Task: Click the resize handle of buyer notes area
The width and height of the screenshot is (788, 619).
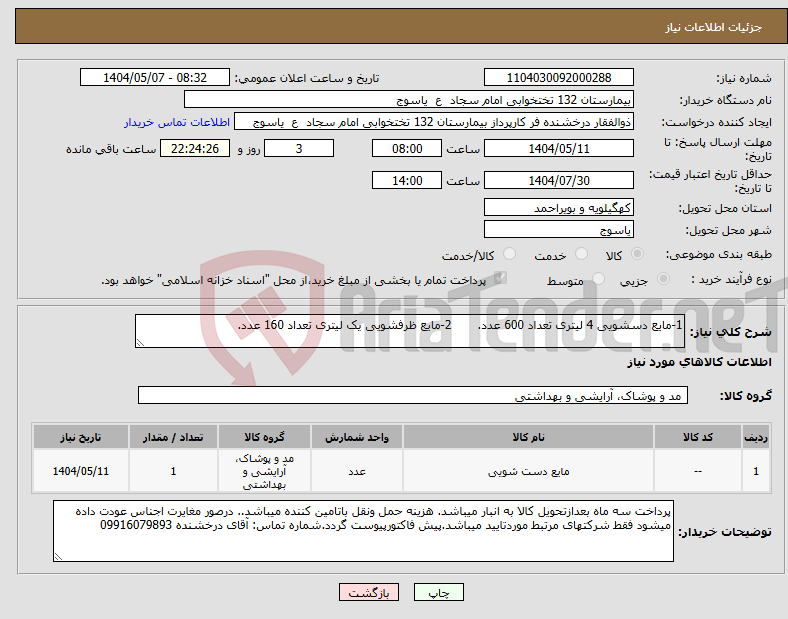Action: pyautogui.click(x=58, y=557)
